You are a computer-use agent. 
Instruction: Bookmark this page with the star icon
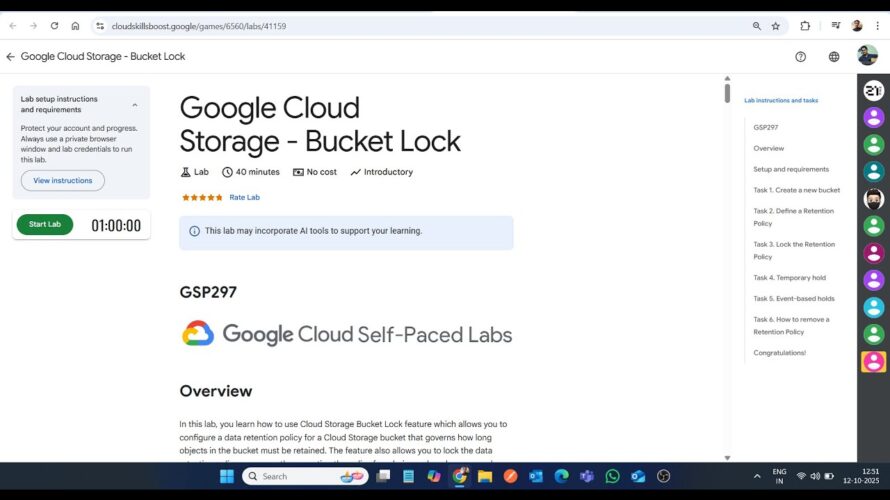[x=775, y=26]
